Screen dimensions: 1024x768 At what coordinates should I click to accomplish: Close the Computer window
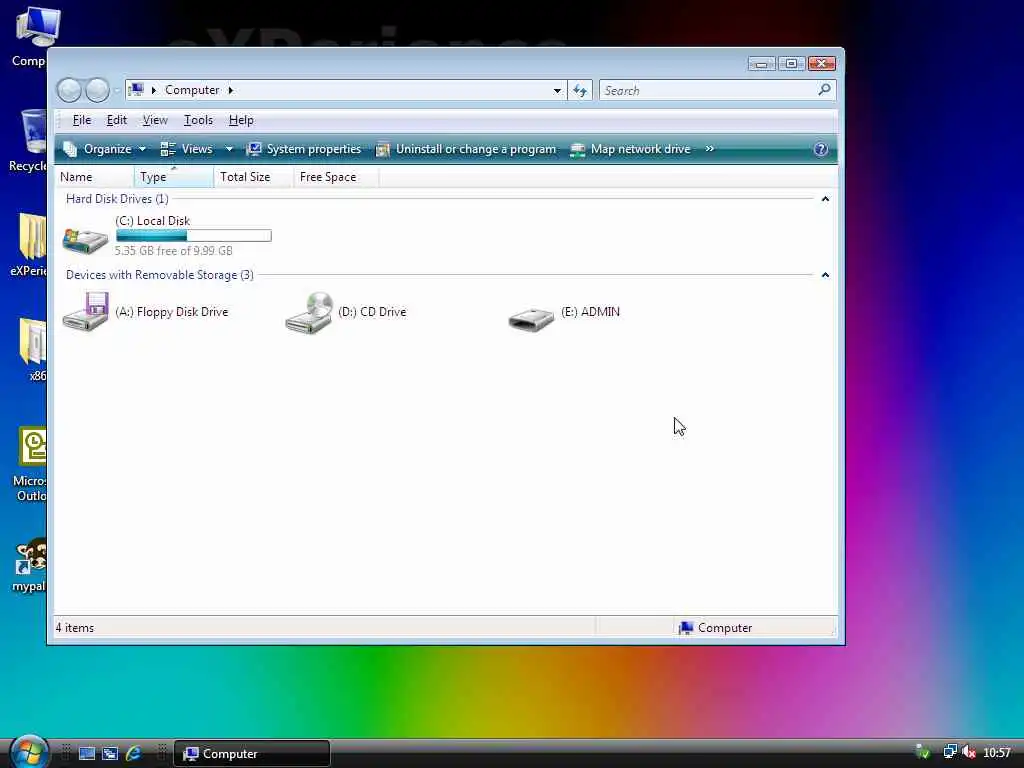coord(822,63)
